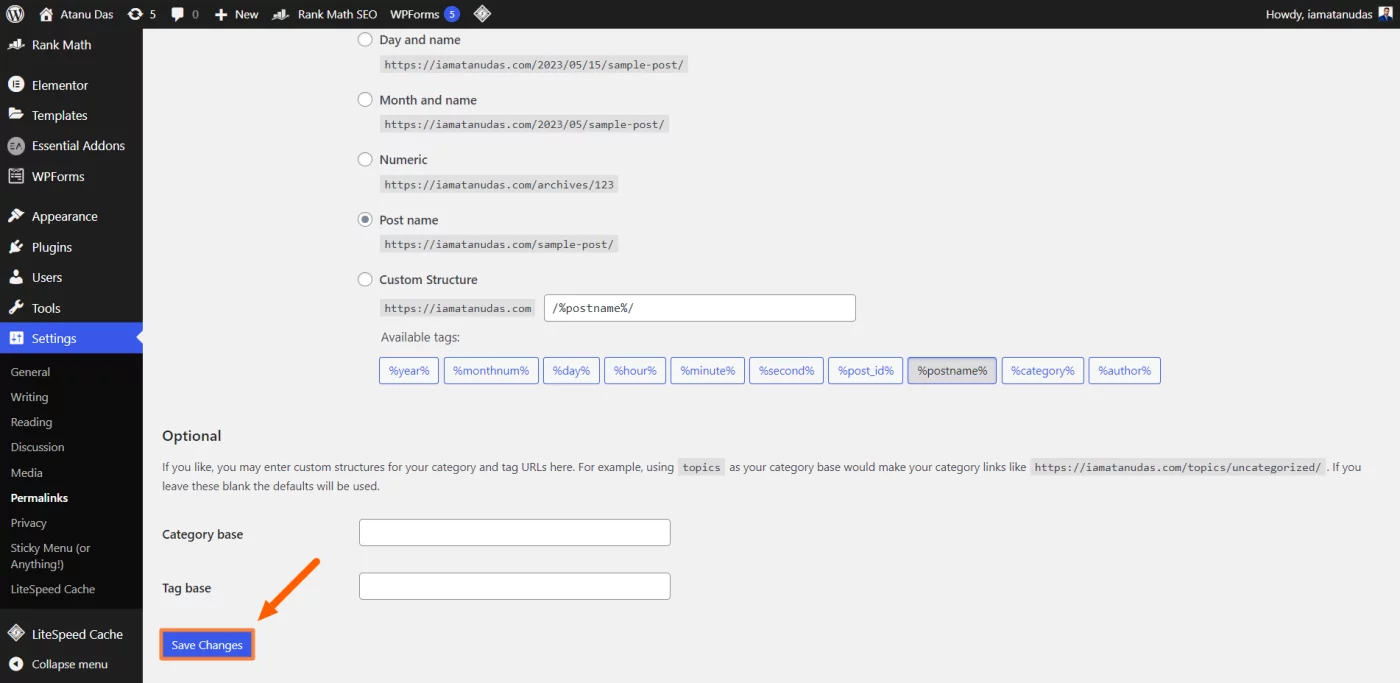Screen dimensions: 1400x683
Task: Click WPForms in the admin bar
Action: pyautogui.click(x=413, y=14)
